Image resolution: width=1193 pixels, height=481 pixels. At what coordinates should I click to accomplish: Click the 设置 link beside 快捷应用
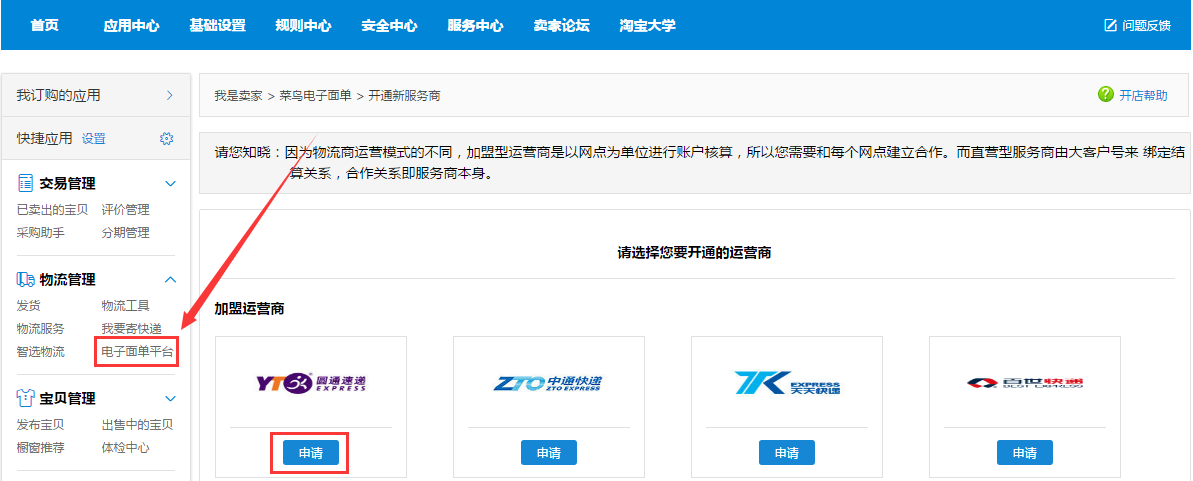[x=94, y=139]
